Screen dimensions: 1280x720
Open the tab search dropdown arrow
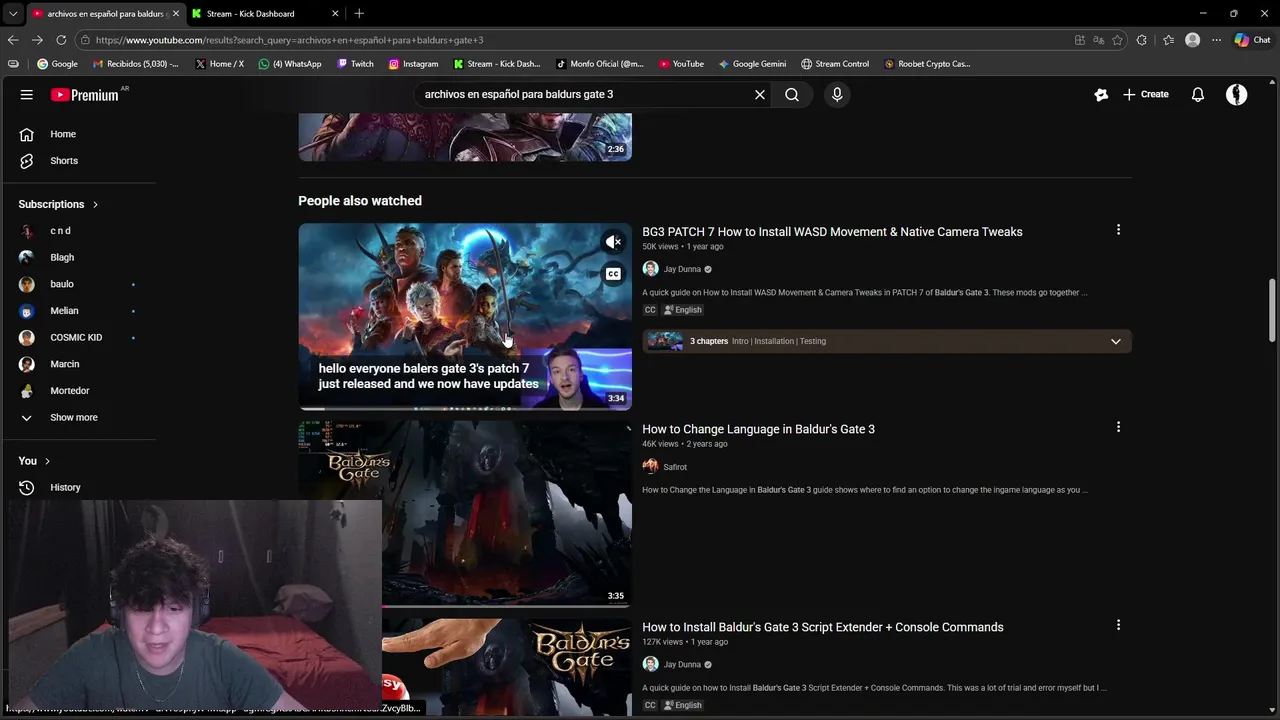point(13,14)
